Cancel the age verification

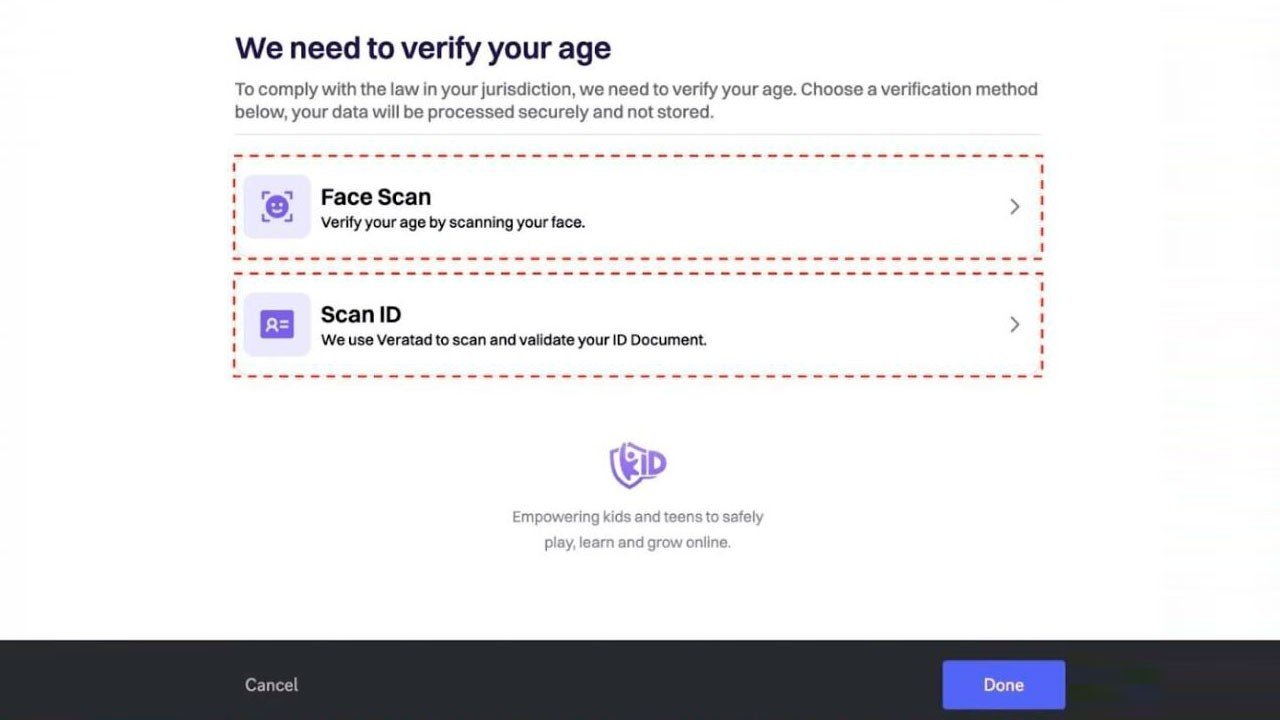(271, 685)
